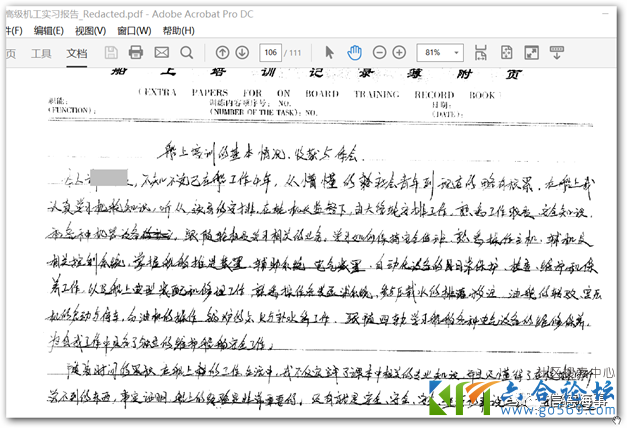This screenshot has height=428, width=627.
Task: Click the fit width scrolling icon
Action: [x=481, y=52]
